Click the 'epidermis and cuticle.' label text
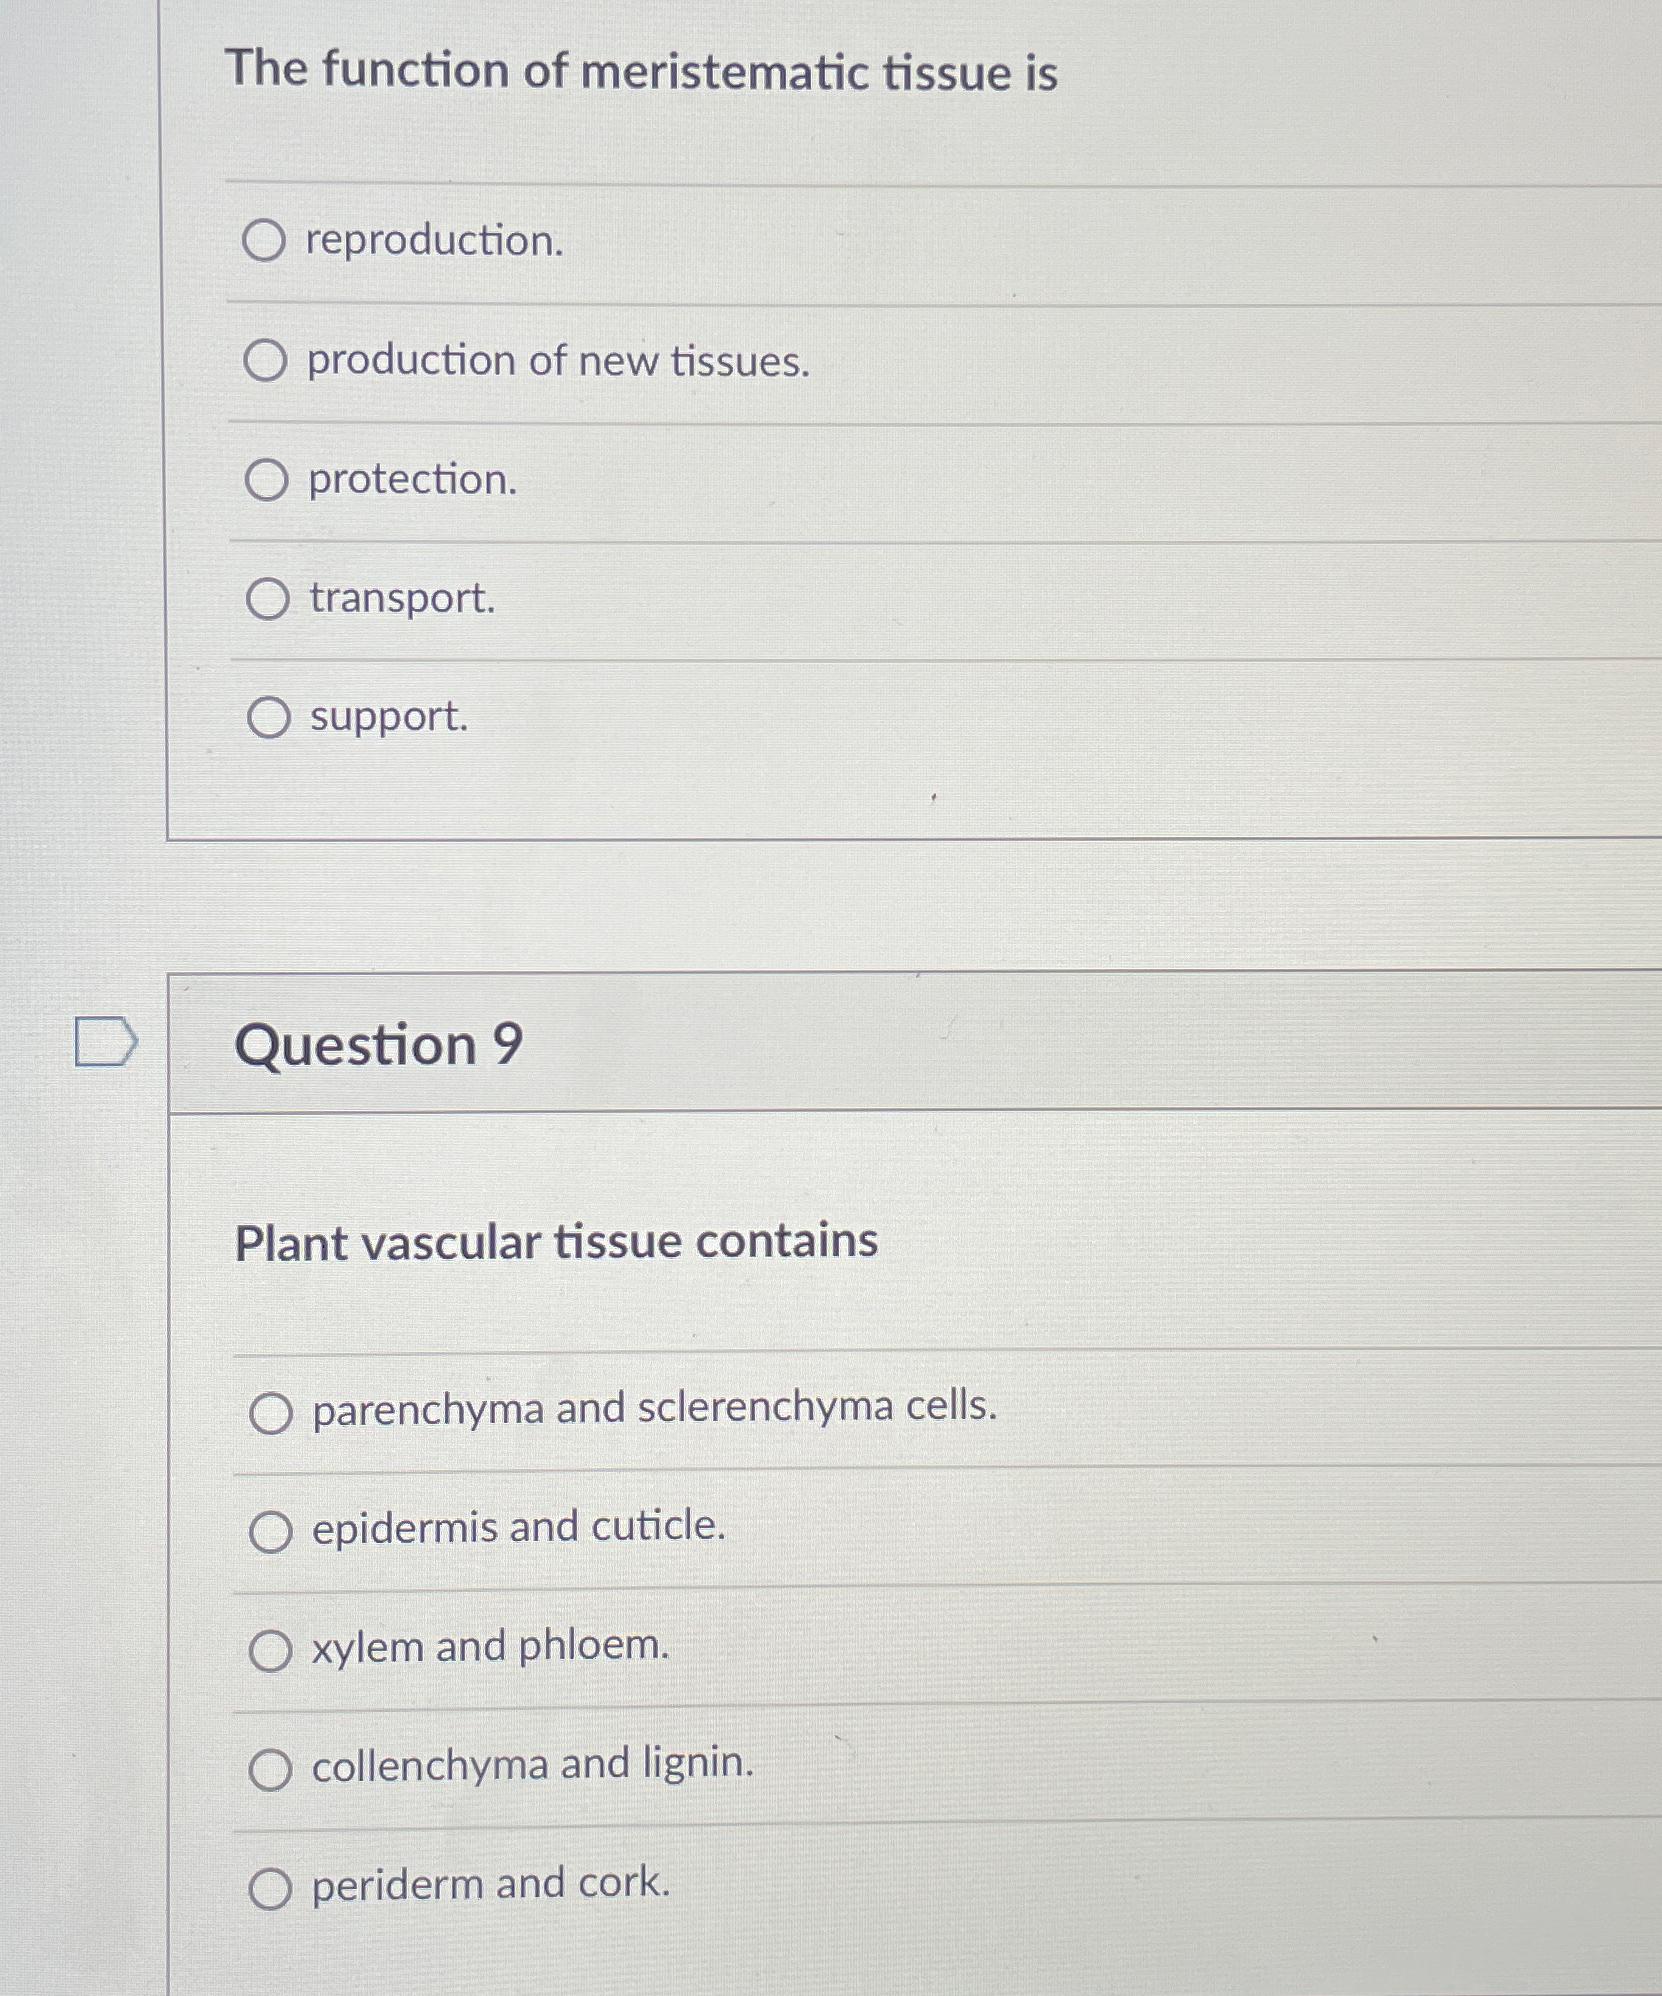 [x=518, y=1528]
